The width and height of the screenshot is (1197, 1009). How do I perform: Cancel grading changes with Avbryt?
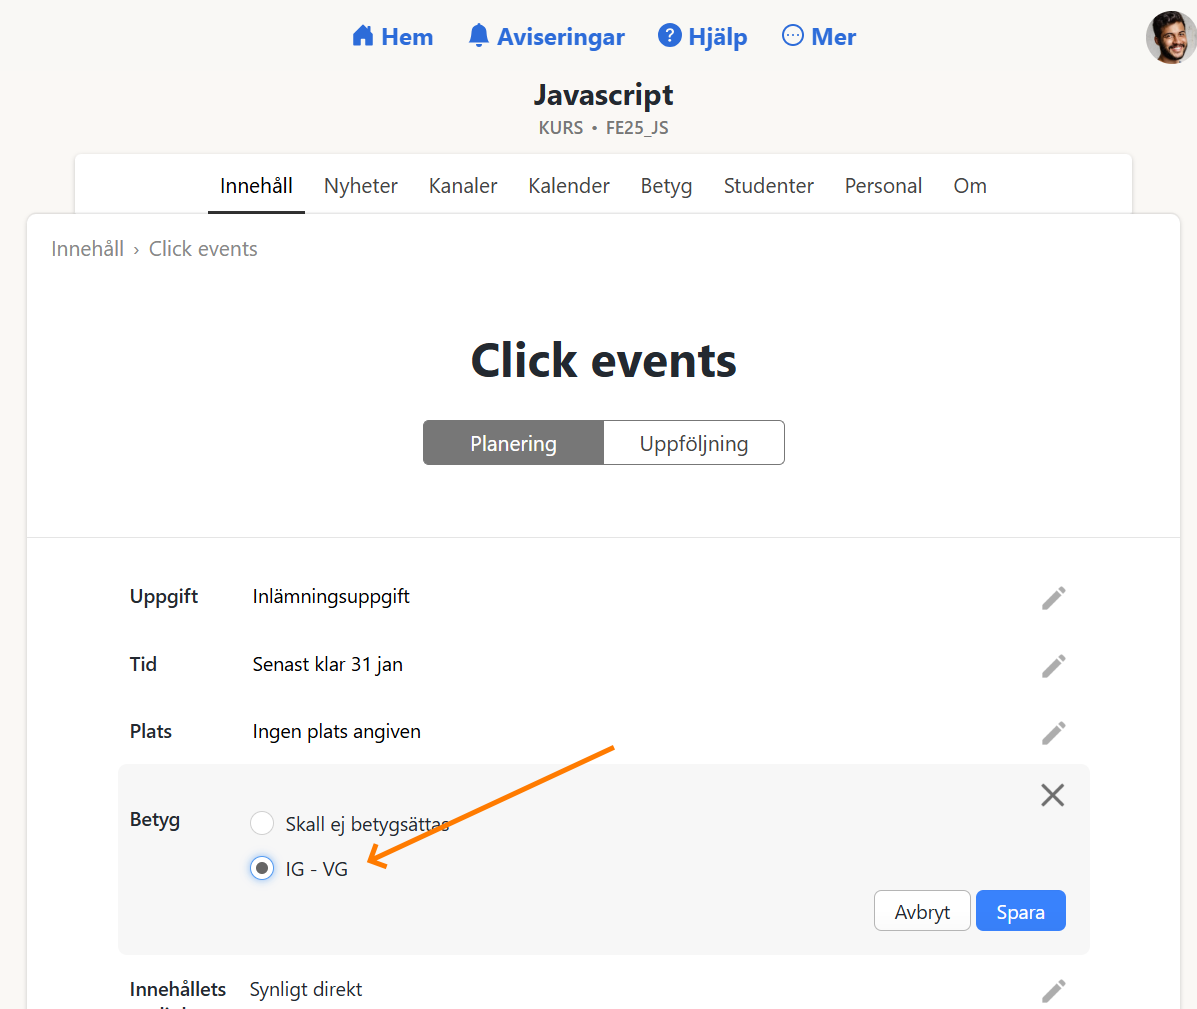point(922,911)
